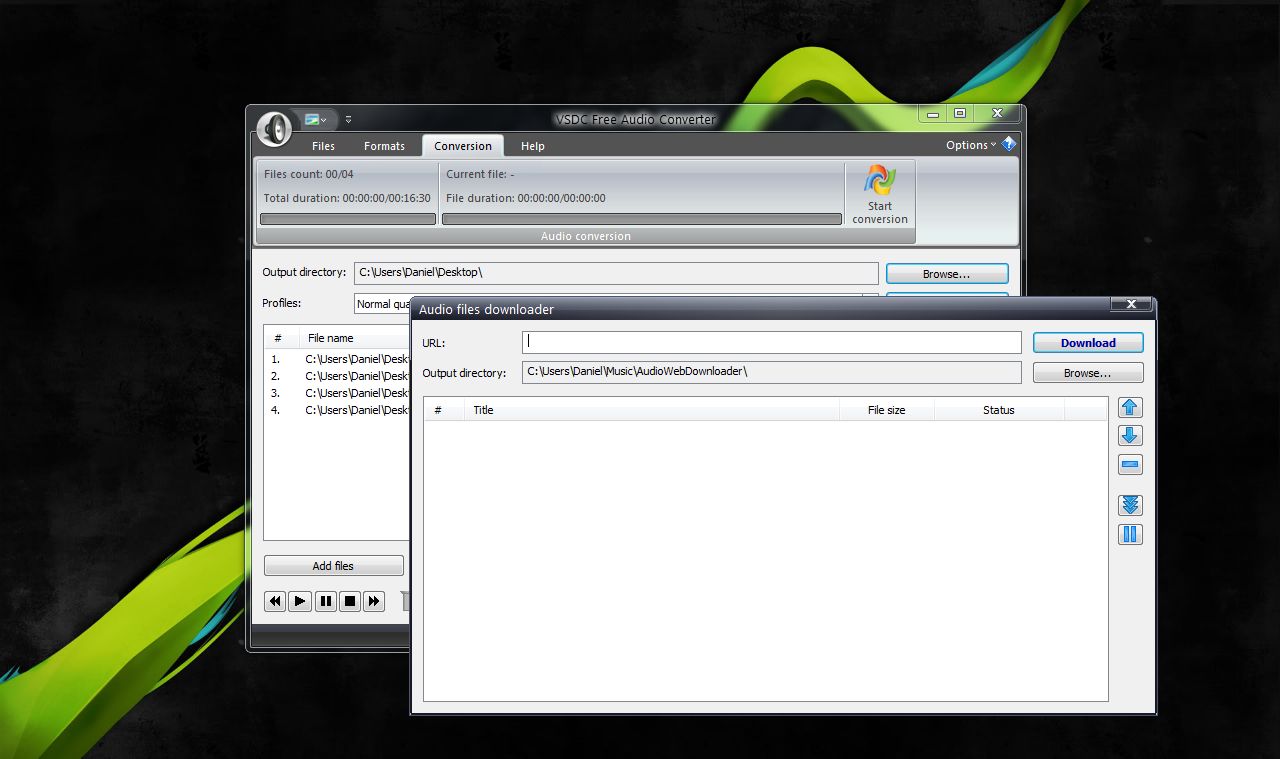Click the move down arrow icon

click(x=1130, y=436)
